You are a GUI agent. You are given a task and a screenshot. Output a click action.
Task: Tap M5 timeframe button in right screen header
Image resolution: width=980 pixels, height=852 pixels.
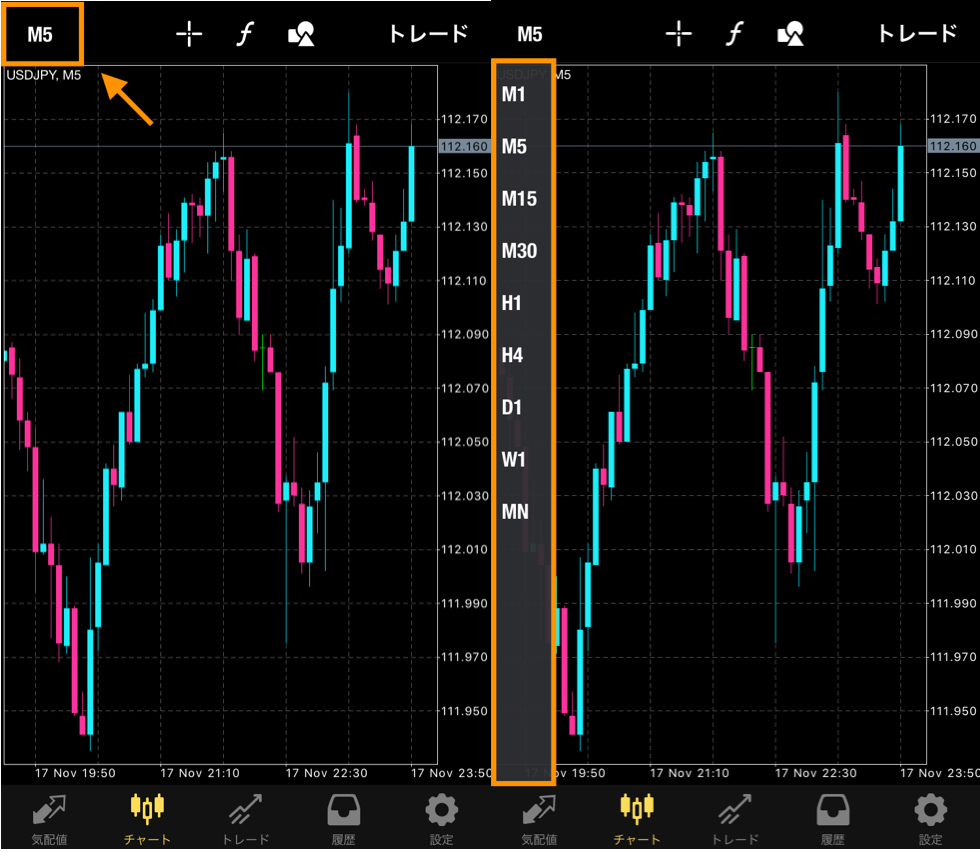tap(530, 34)
